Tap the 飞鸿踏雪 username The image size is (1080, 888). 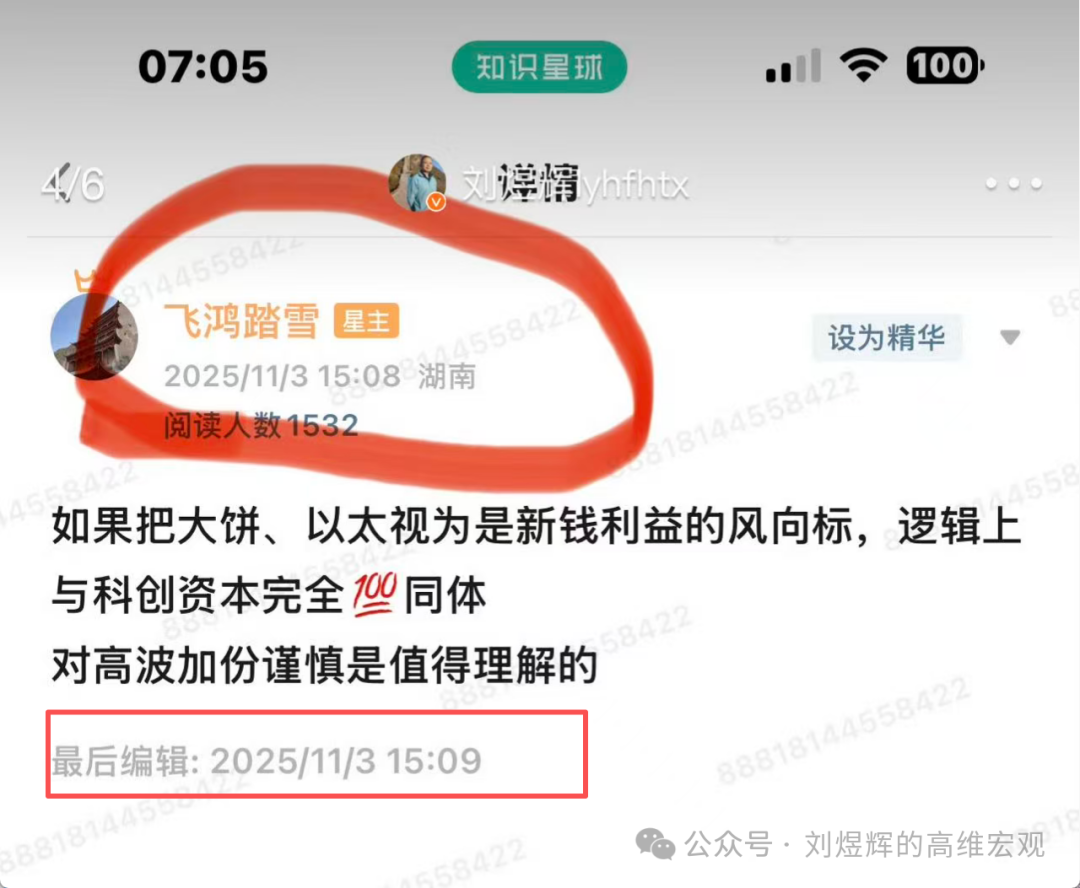[241, 321]
